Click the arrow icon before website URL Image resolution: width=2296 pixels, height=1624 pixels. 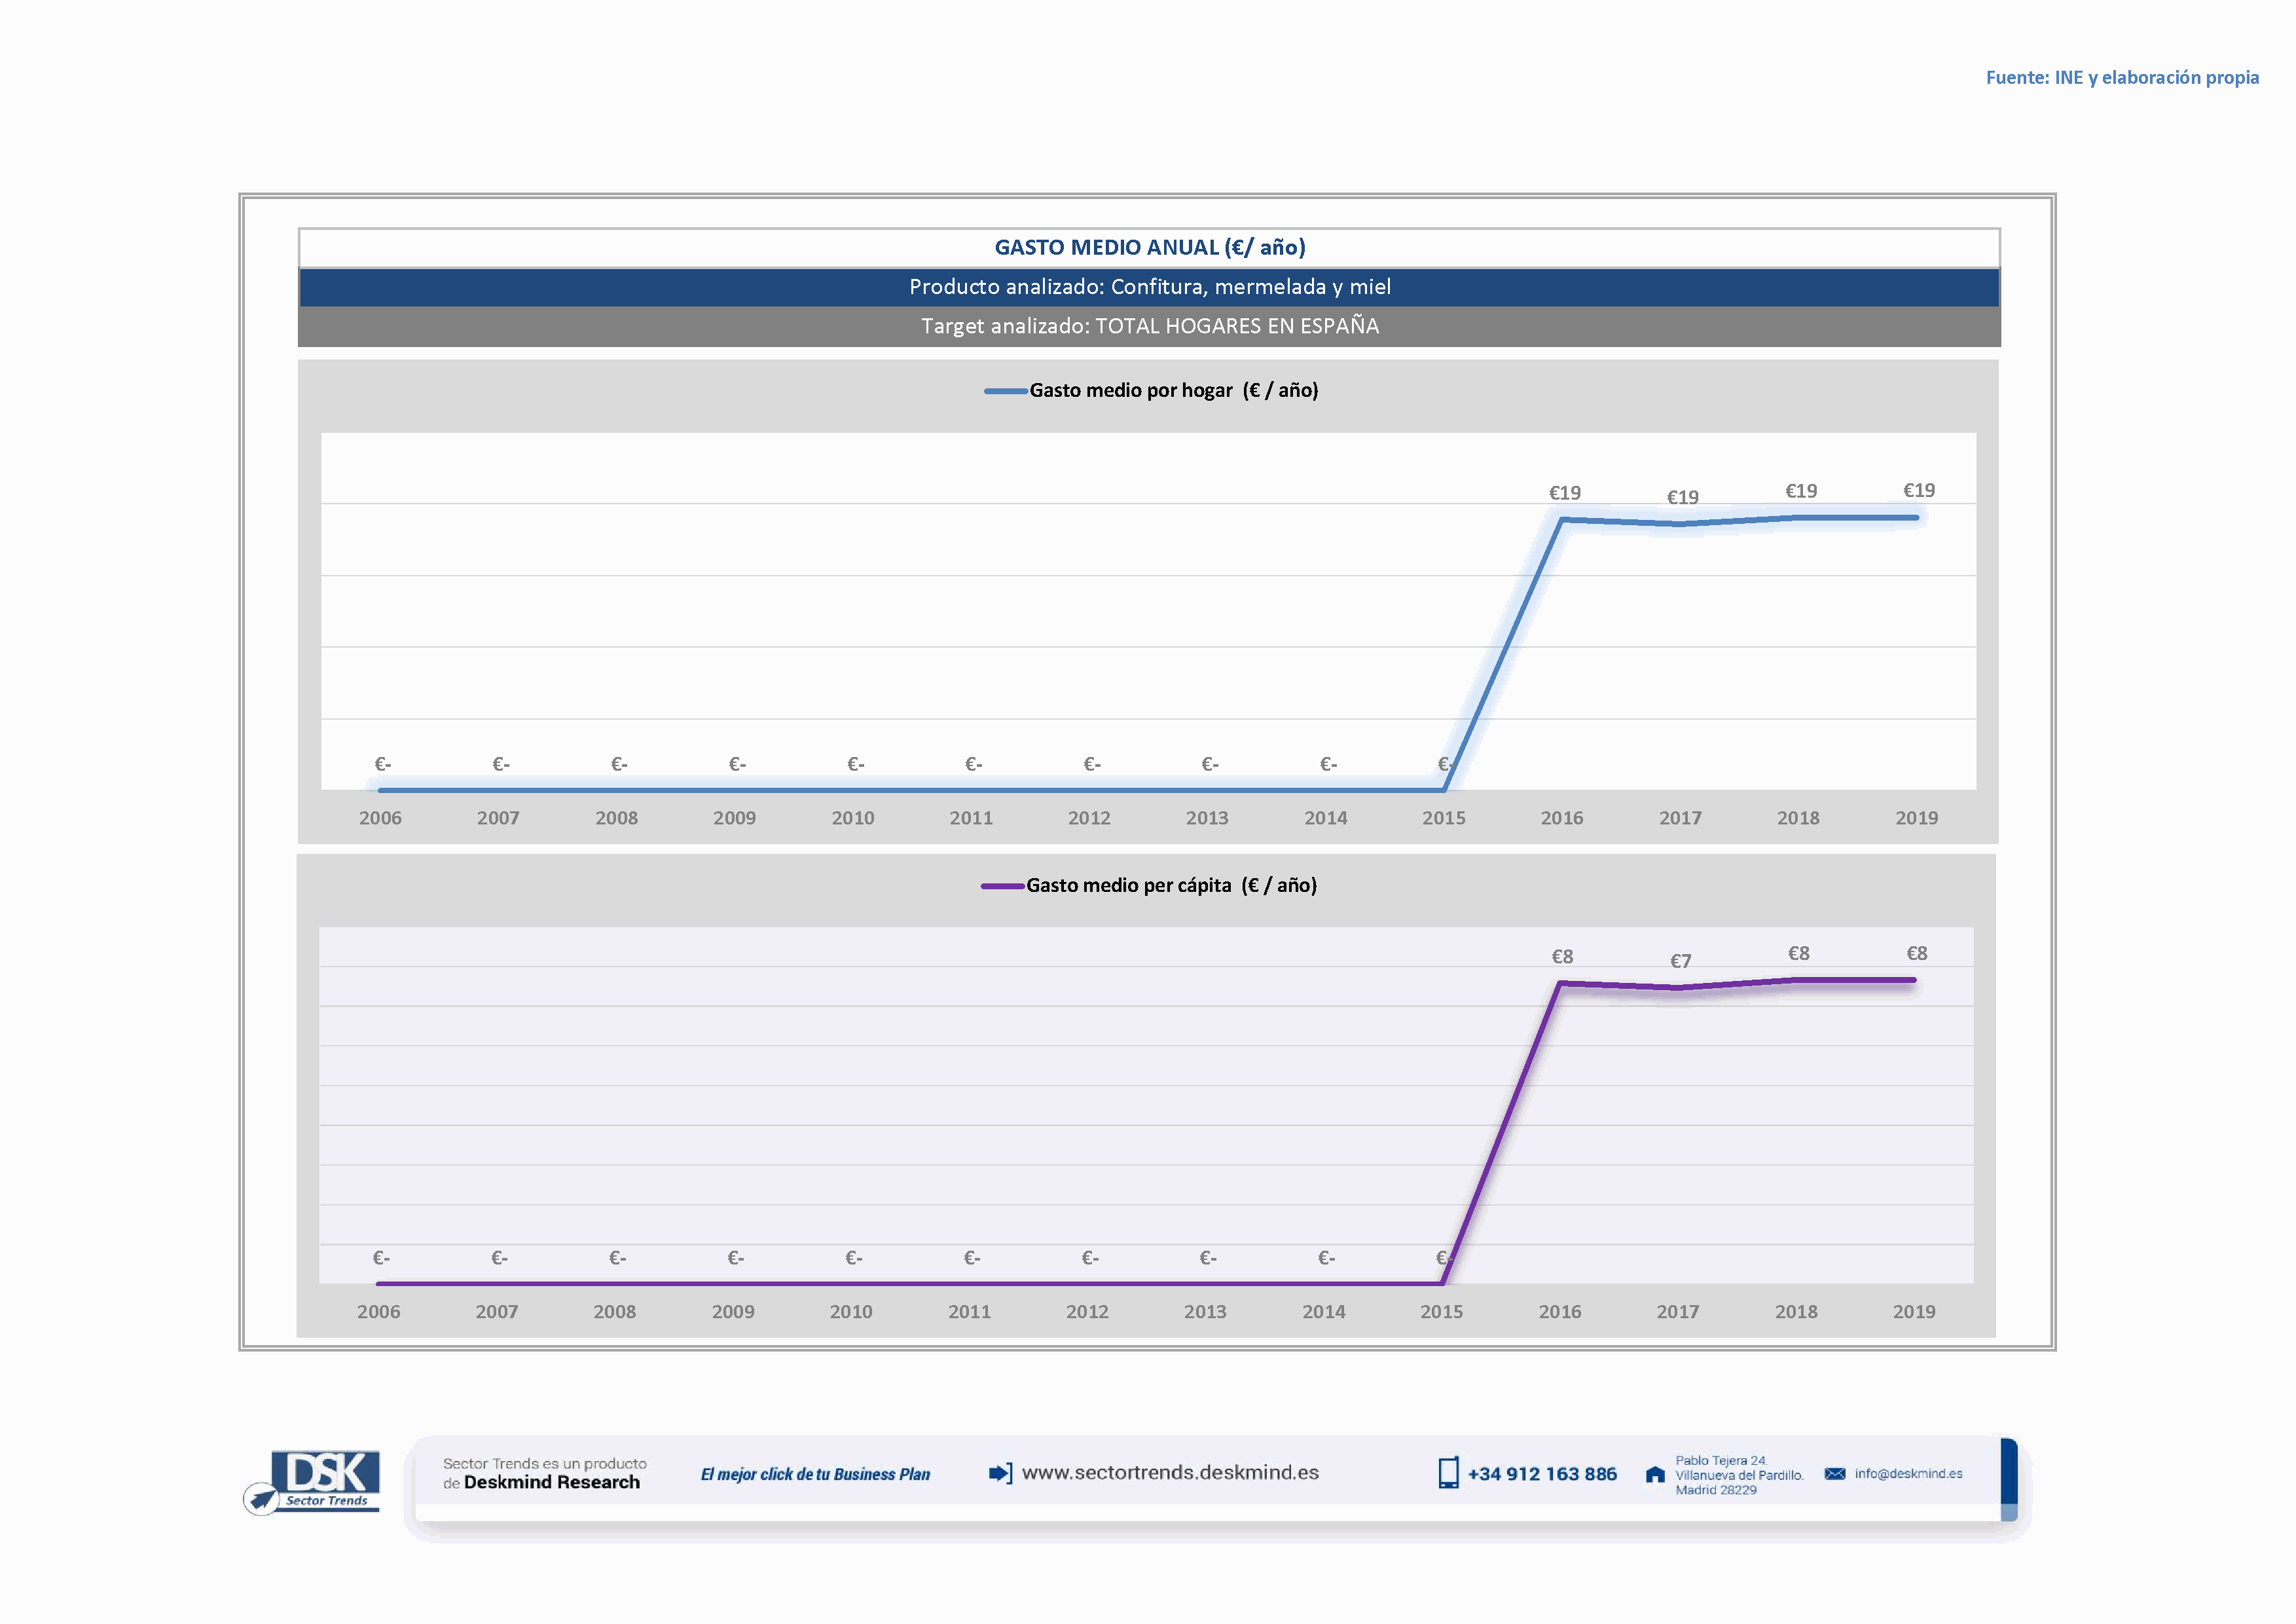click(x=999, y=1473)
